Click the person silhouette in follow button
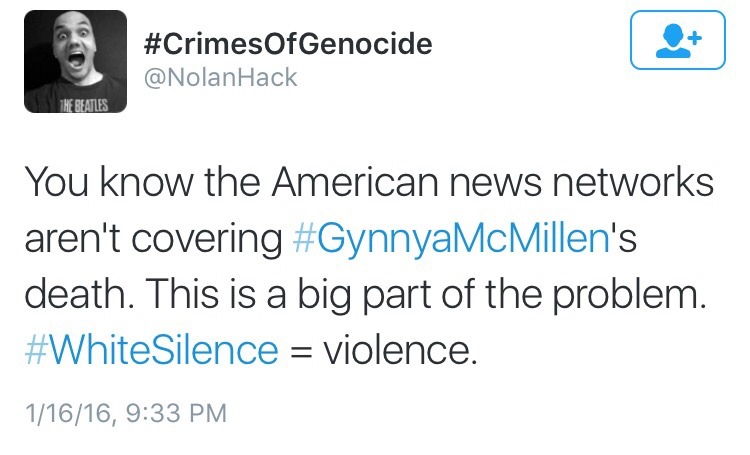 pyautogui.click(x=672, y=40)
